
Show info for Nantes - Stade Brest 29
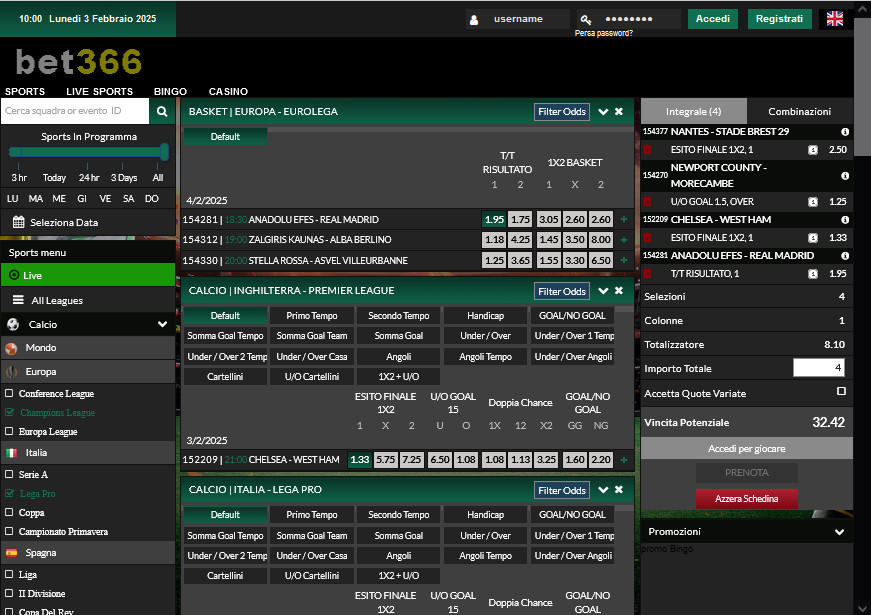click(845, 132)
